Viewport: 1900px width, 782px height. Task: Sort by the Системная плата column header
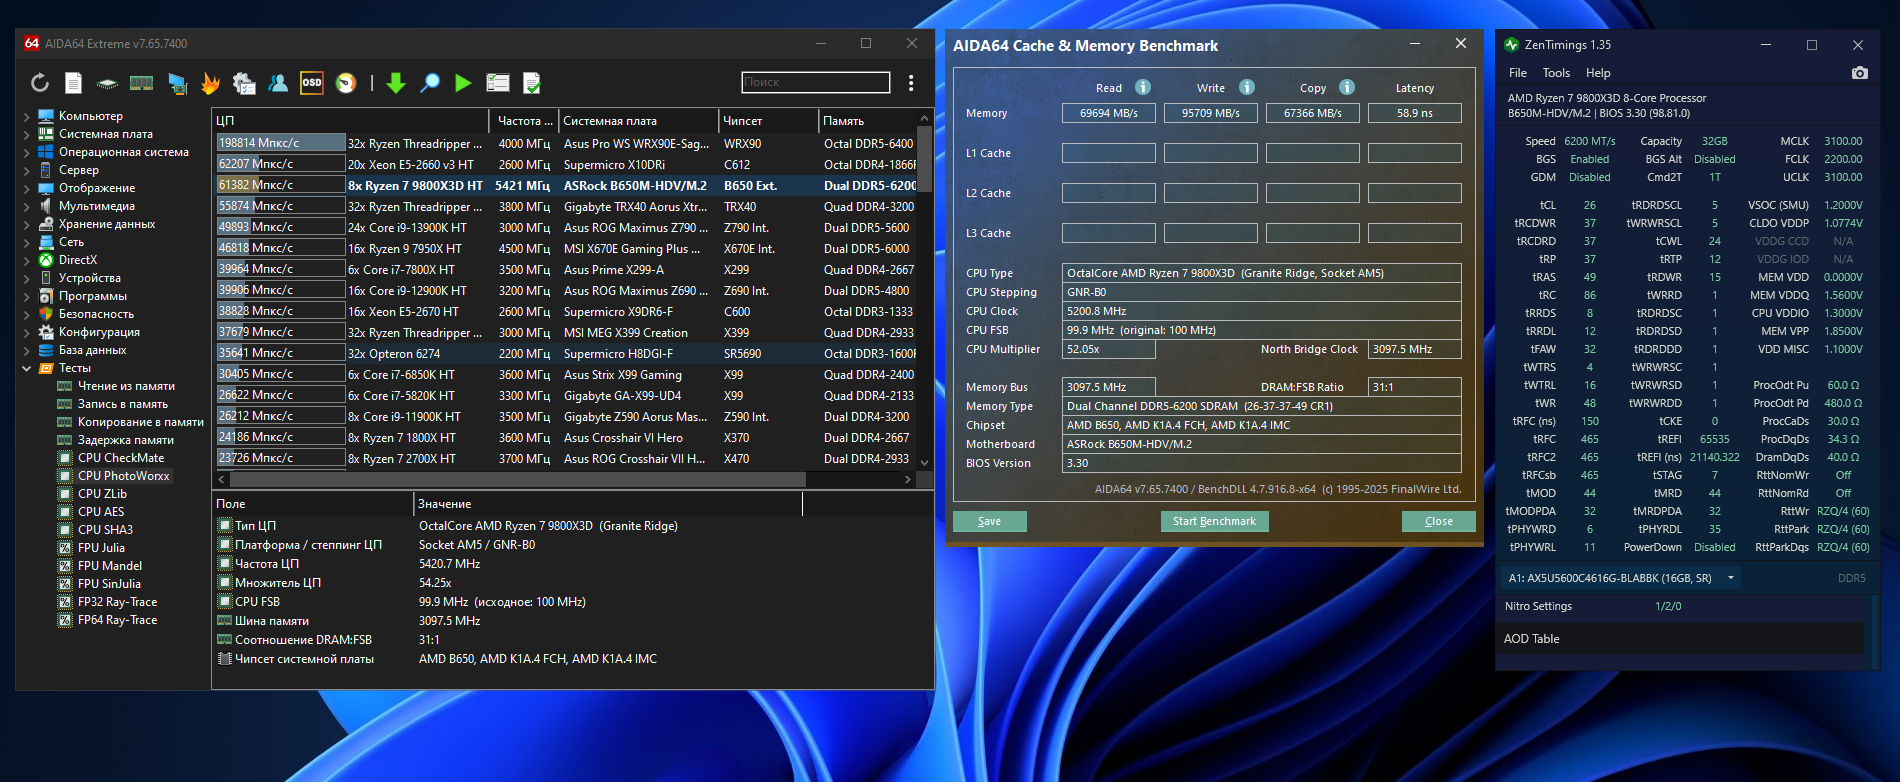638,120
